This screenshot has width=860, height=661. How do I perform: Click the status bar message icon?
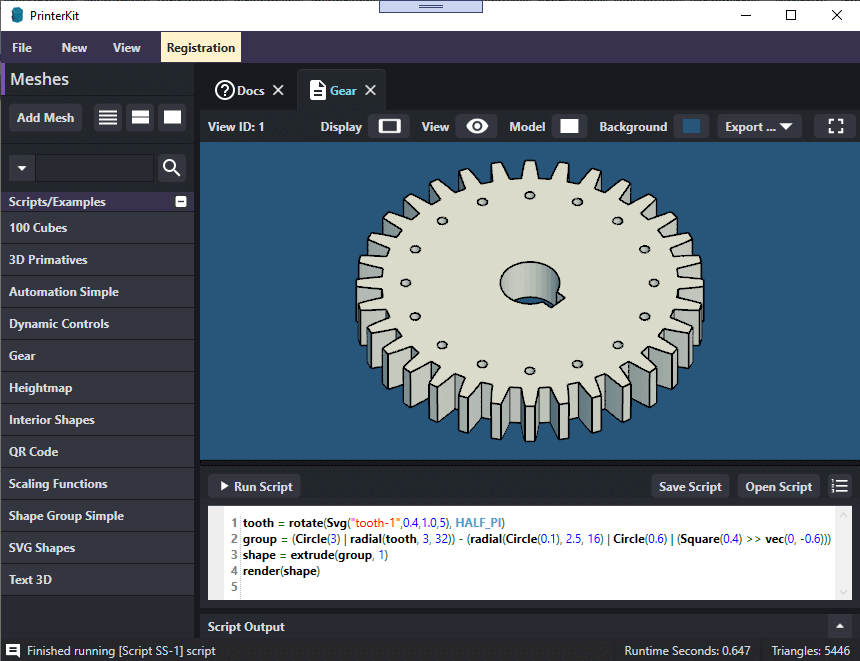pos(13,651)
